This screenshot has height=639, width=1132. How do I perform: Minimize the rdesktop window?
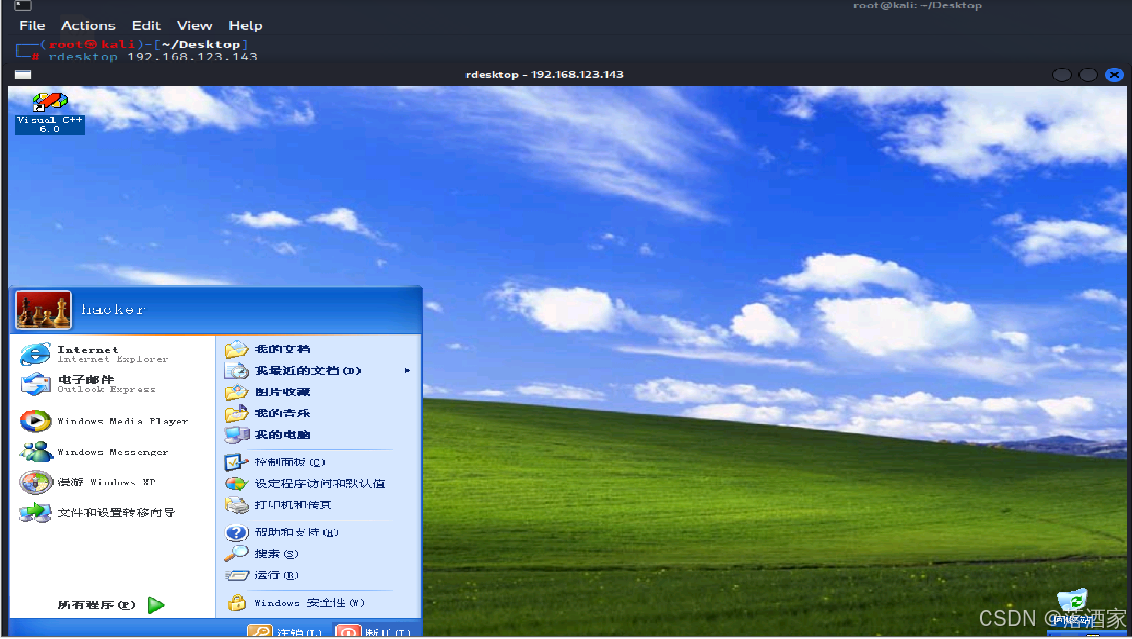[x=1061, y=74]
